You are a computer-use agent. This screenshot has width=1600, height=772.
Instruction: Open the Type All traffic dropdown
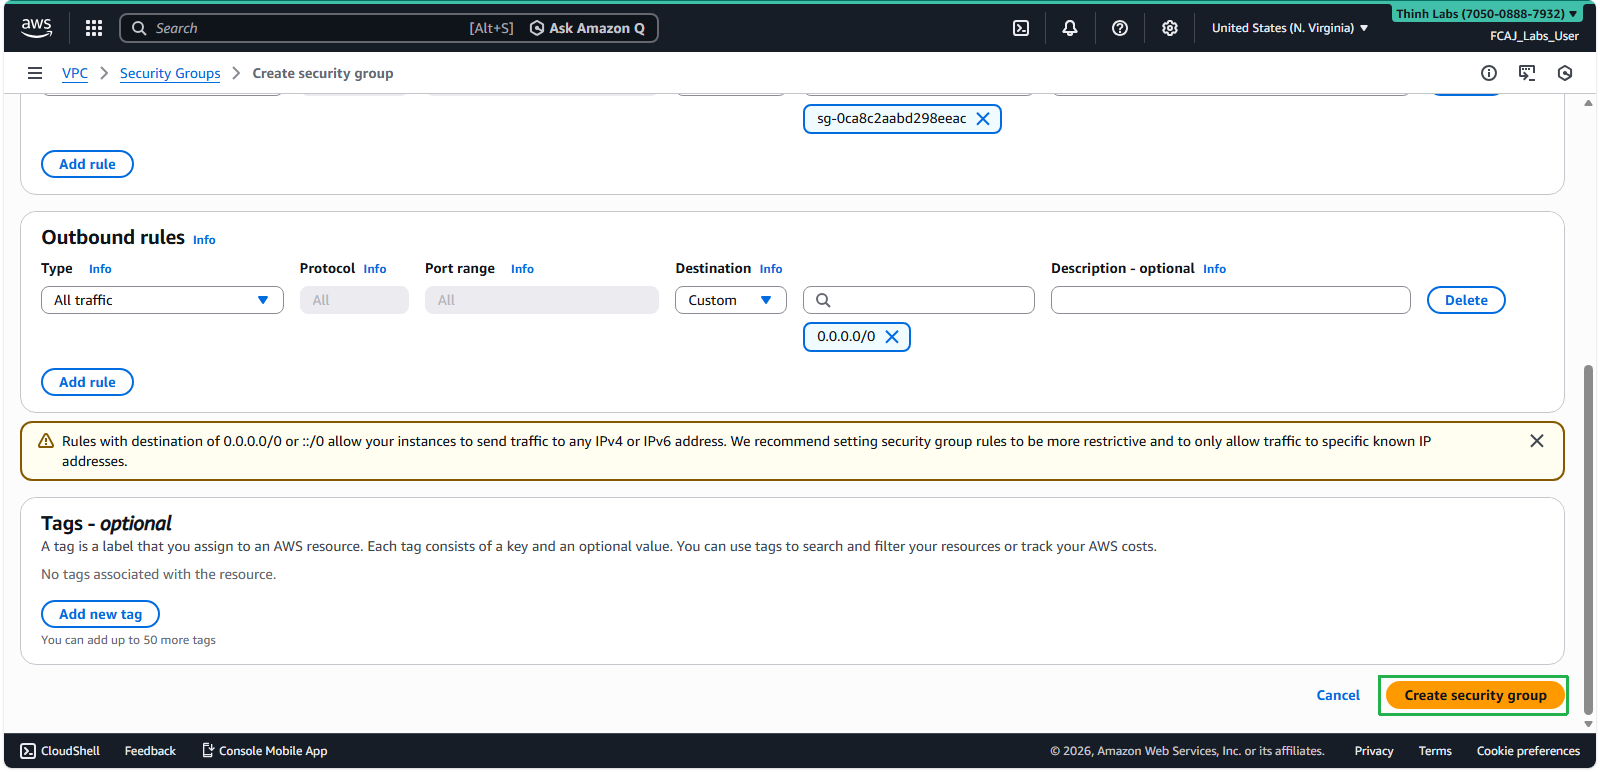[162, 300]
